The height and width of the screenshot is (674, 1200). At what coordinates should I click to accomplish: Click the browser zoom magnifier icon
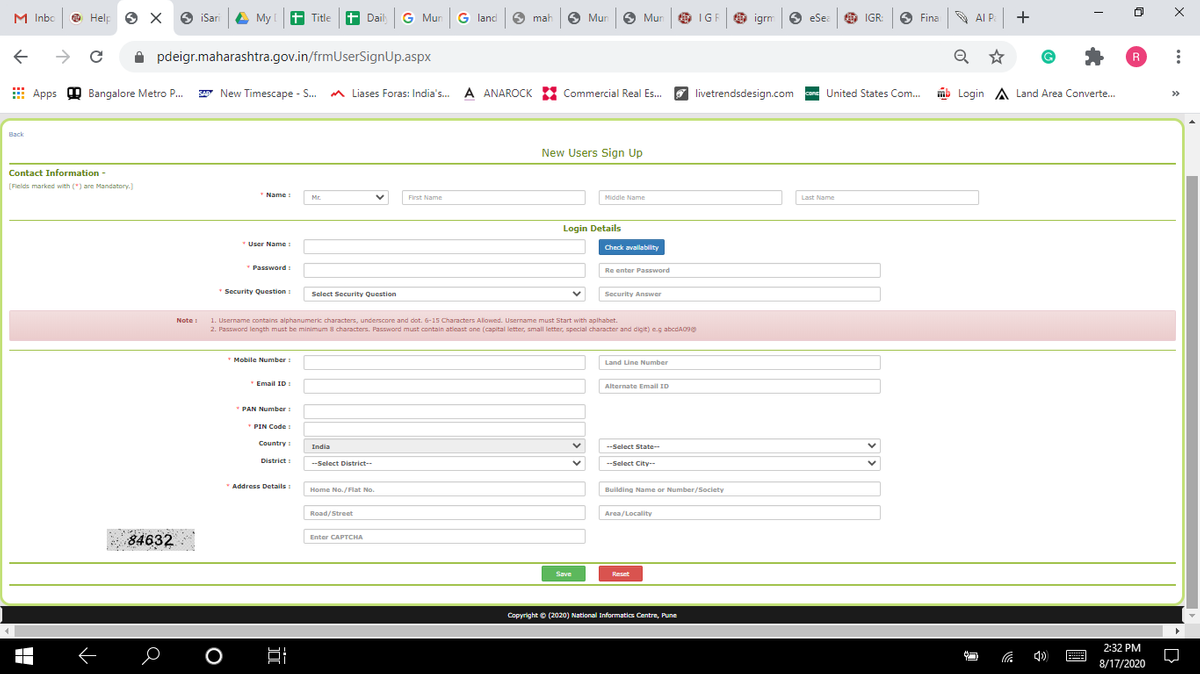coord(961,58)
